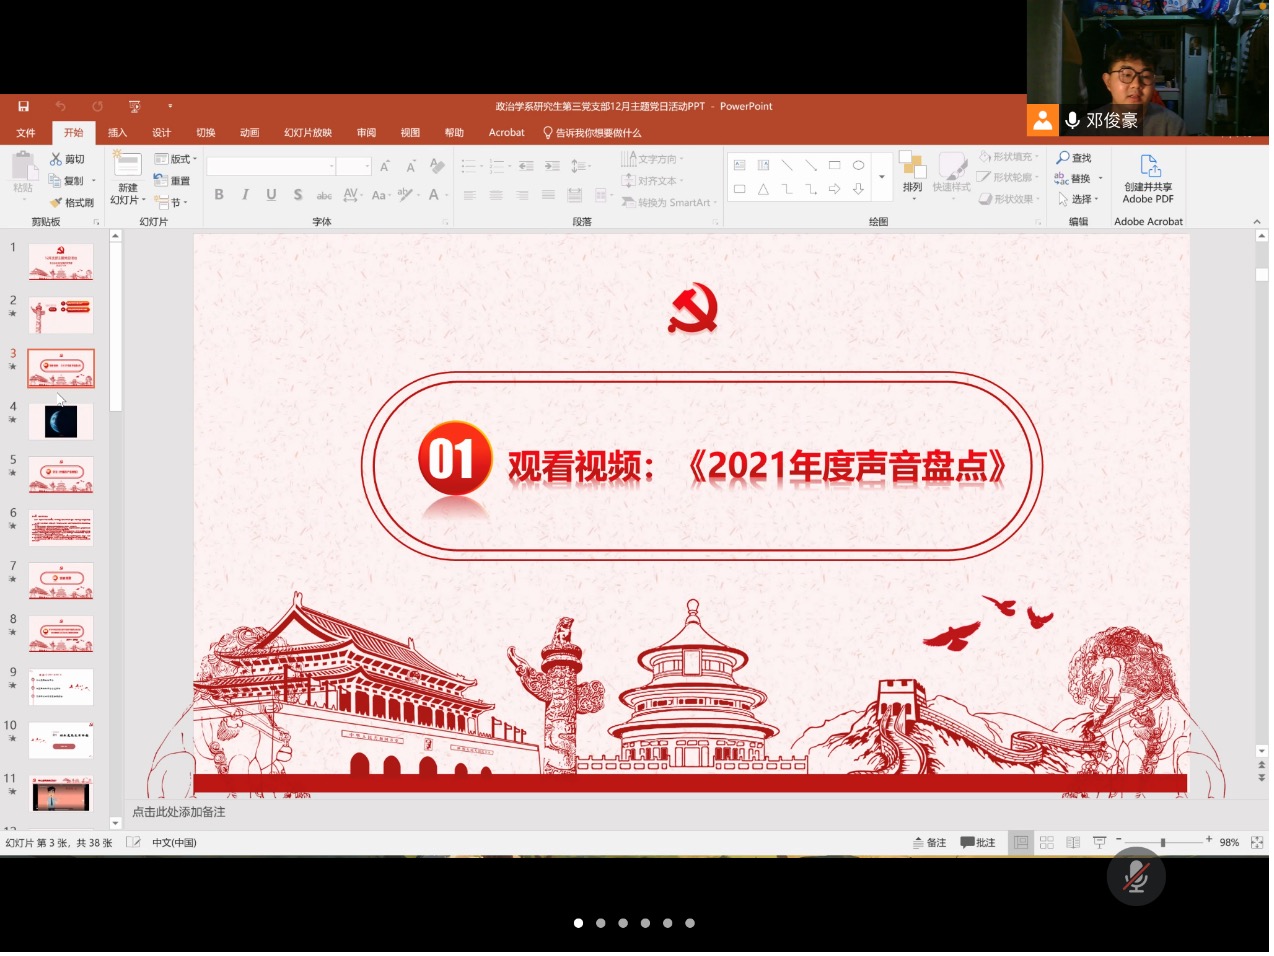Pick the oval shape from the shapes gallery
The image size is (1274, 956).
tap(858, 166)
